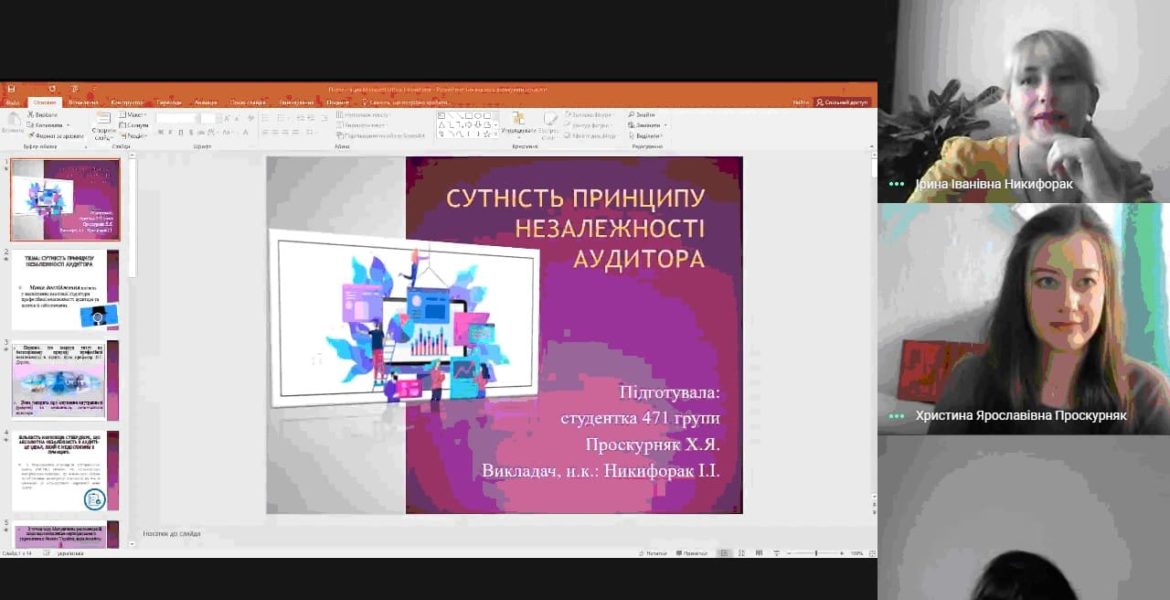The height and width of the screenshot is (600, 1170).
Task: Click the zoom out minus button
Action: (x=789, y=553)
